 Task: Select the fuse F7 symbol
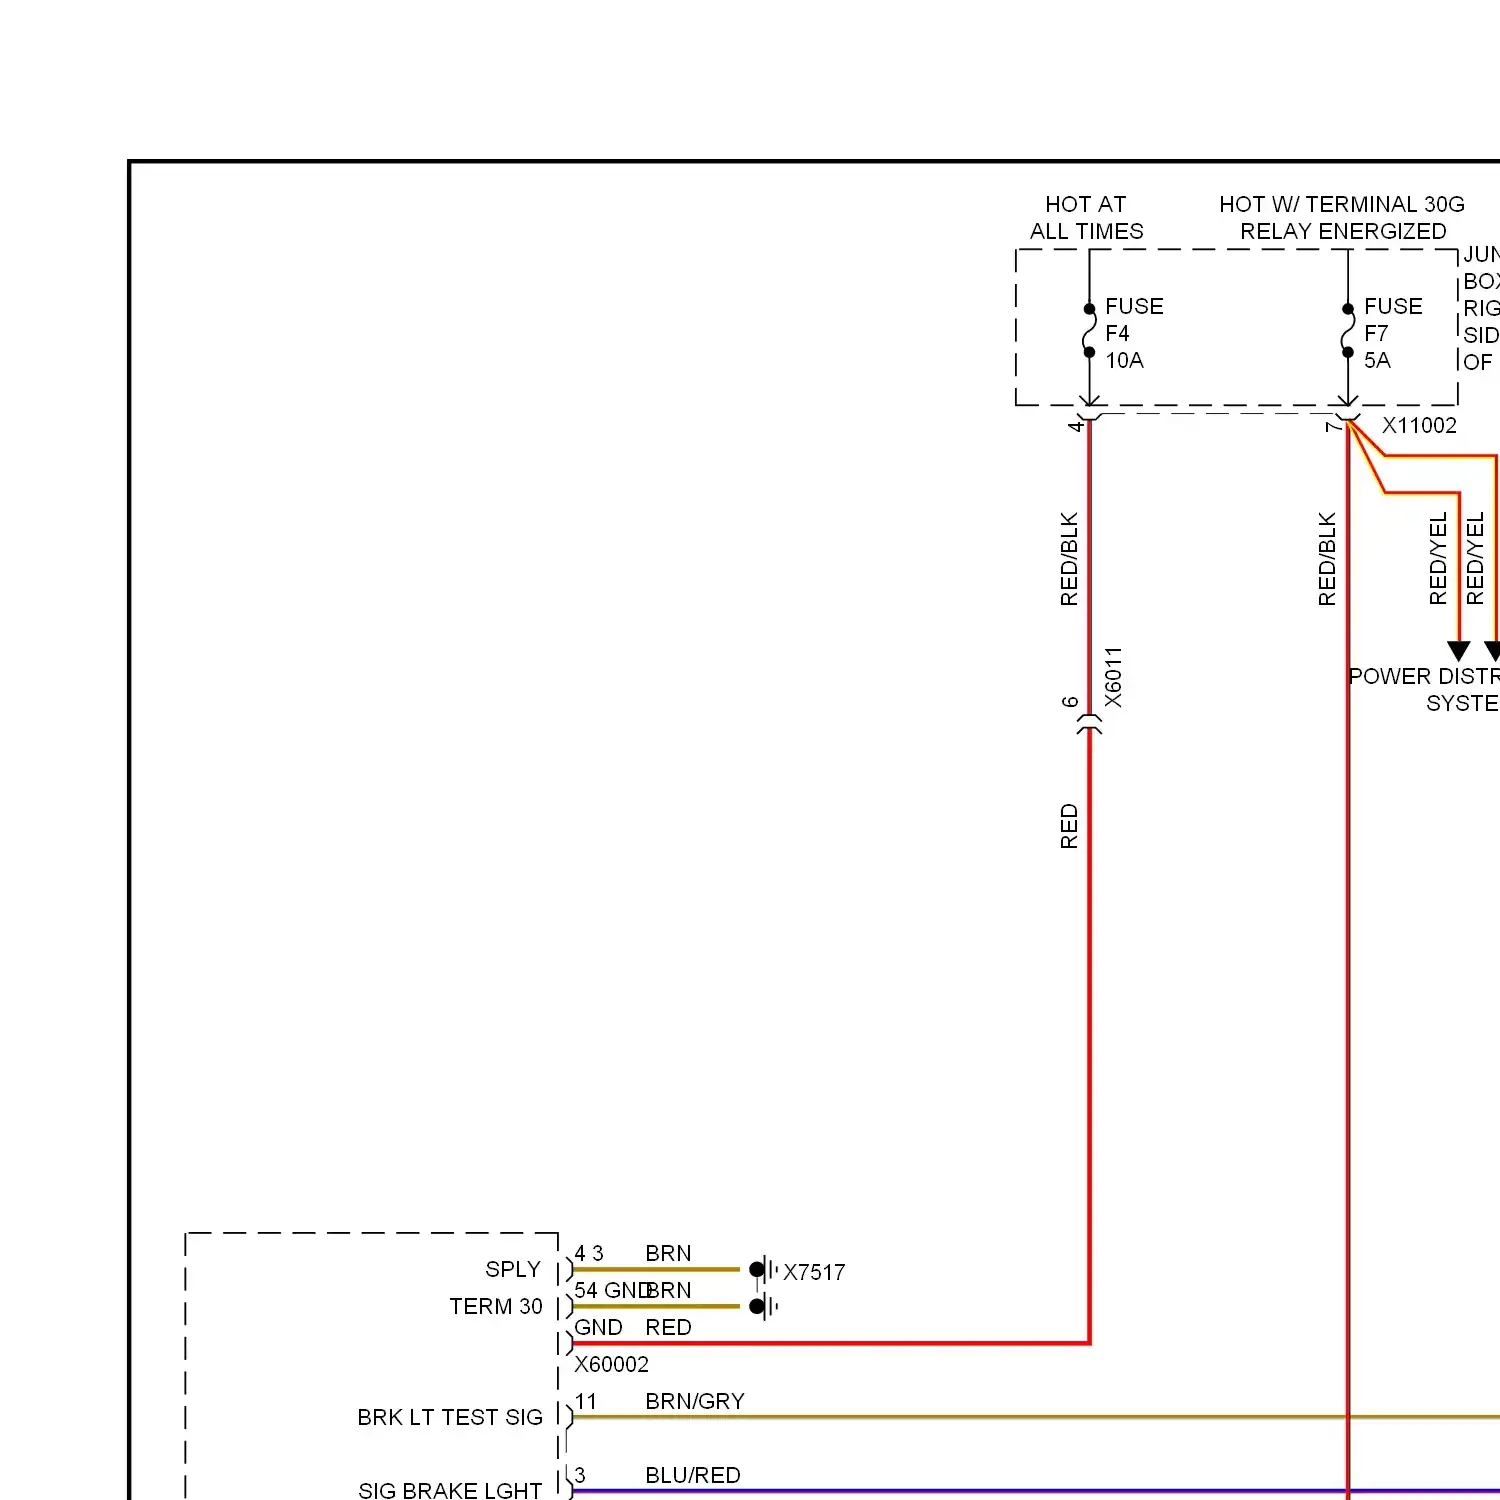(1348, 330)
